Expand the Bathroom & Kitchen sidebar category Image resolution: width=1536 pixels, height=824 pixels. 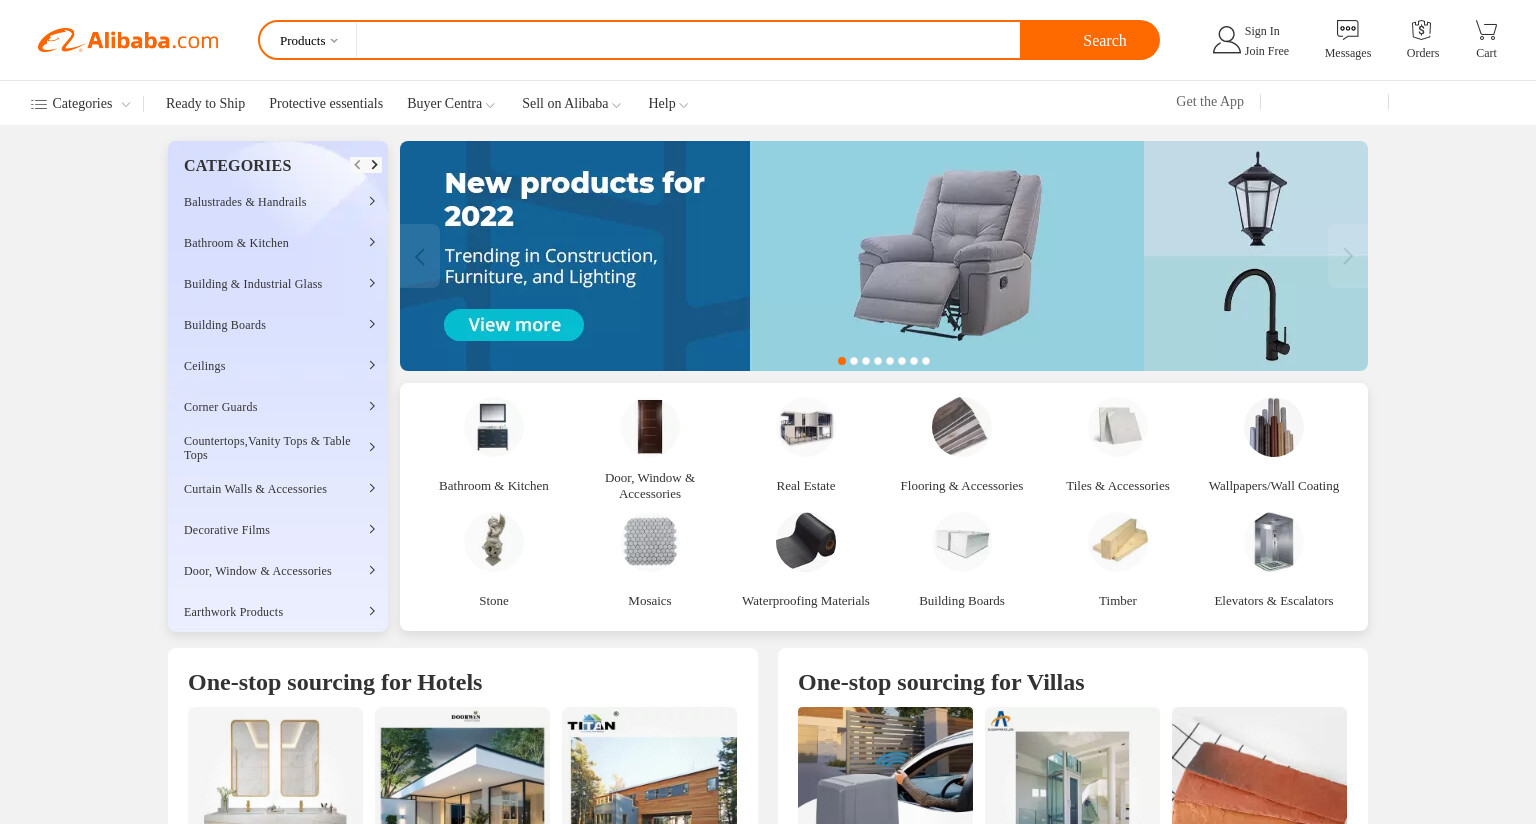click(x=278, y=243)
